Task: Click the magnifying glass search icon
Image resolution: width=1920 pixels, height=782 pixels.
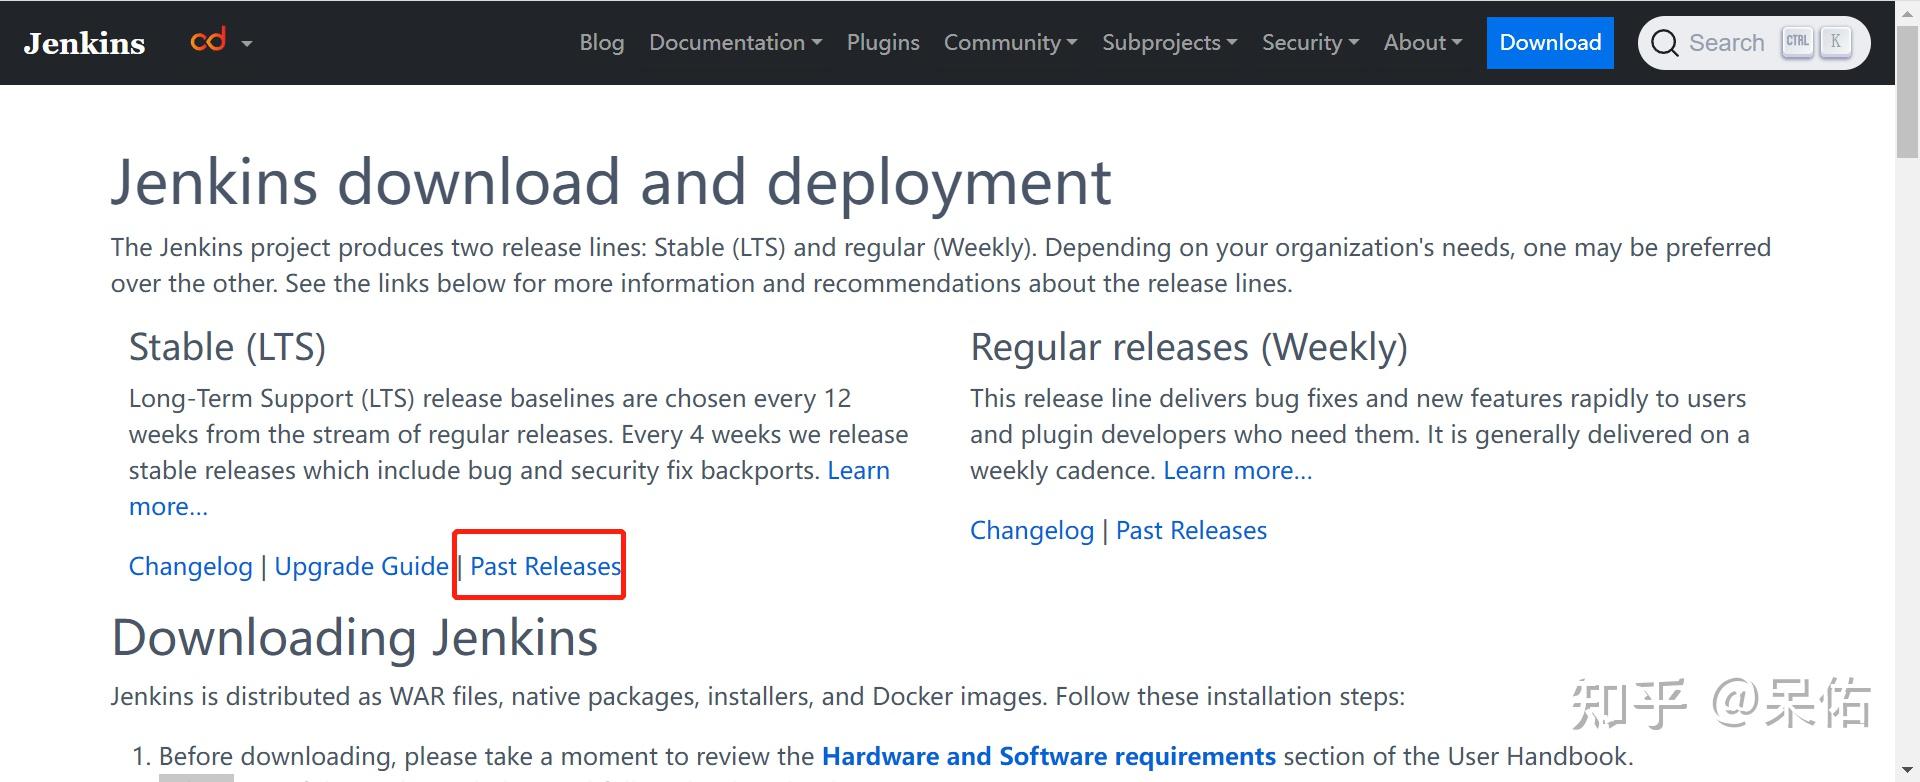Action: [x=1664, y=43]
